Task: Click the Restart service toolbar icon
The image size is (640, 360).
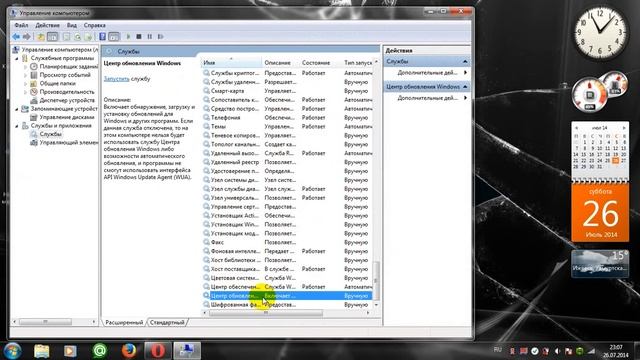Action: (x=160, y=37)
